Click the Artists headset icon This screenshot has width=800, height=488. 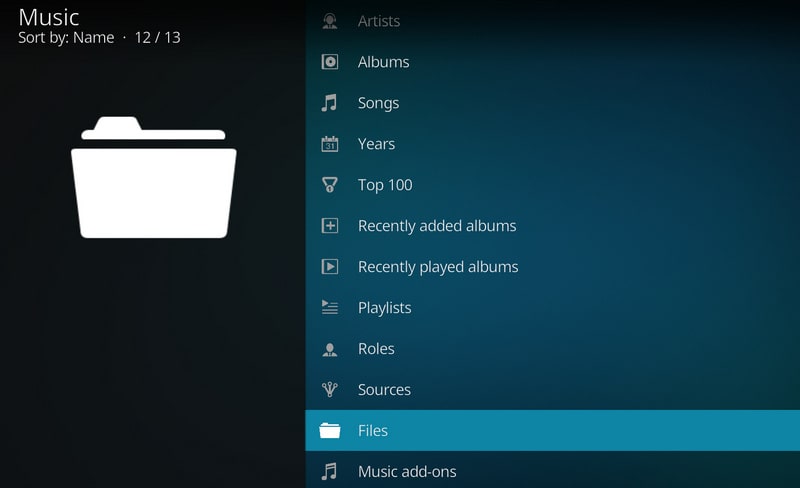pyautogui.click(x=330, y=21)
